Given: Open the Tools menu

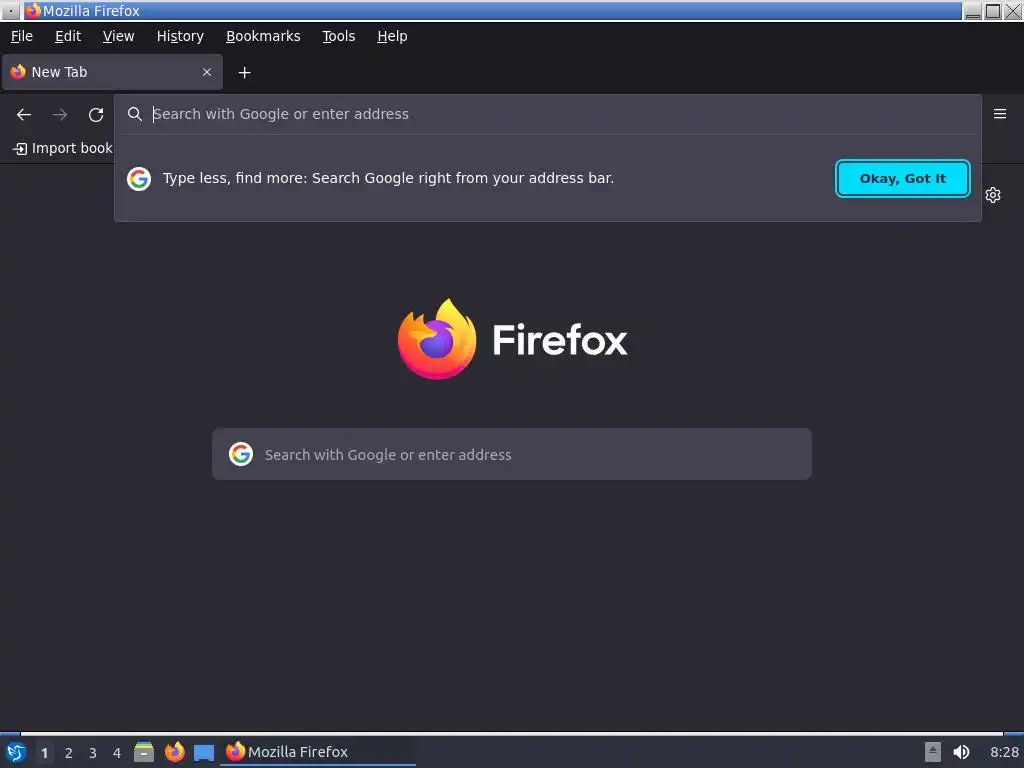Looking at the screenshot, I should [338, 37].
